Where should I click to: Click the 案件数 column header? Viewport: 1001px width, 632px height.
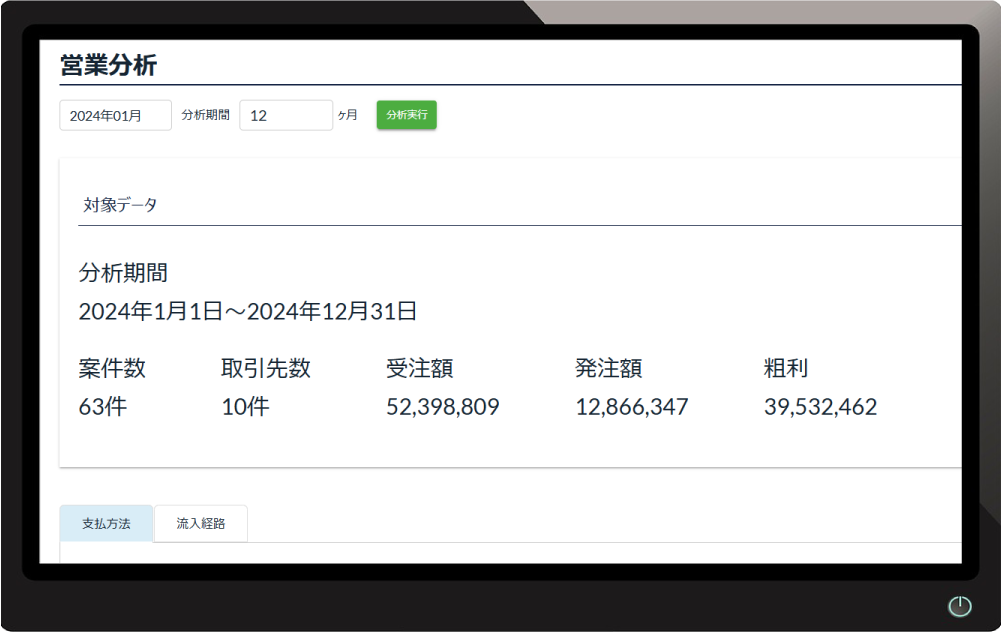tap(113, 368)
